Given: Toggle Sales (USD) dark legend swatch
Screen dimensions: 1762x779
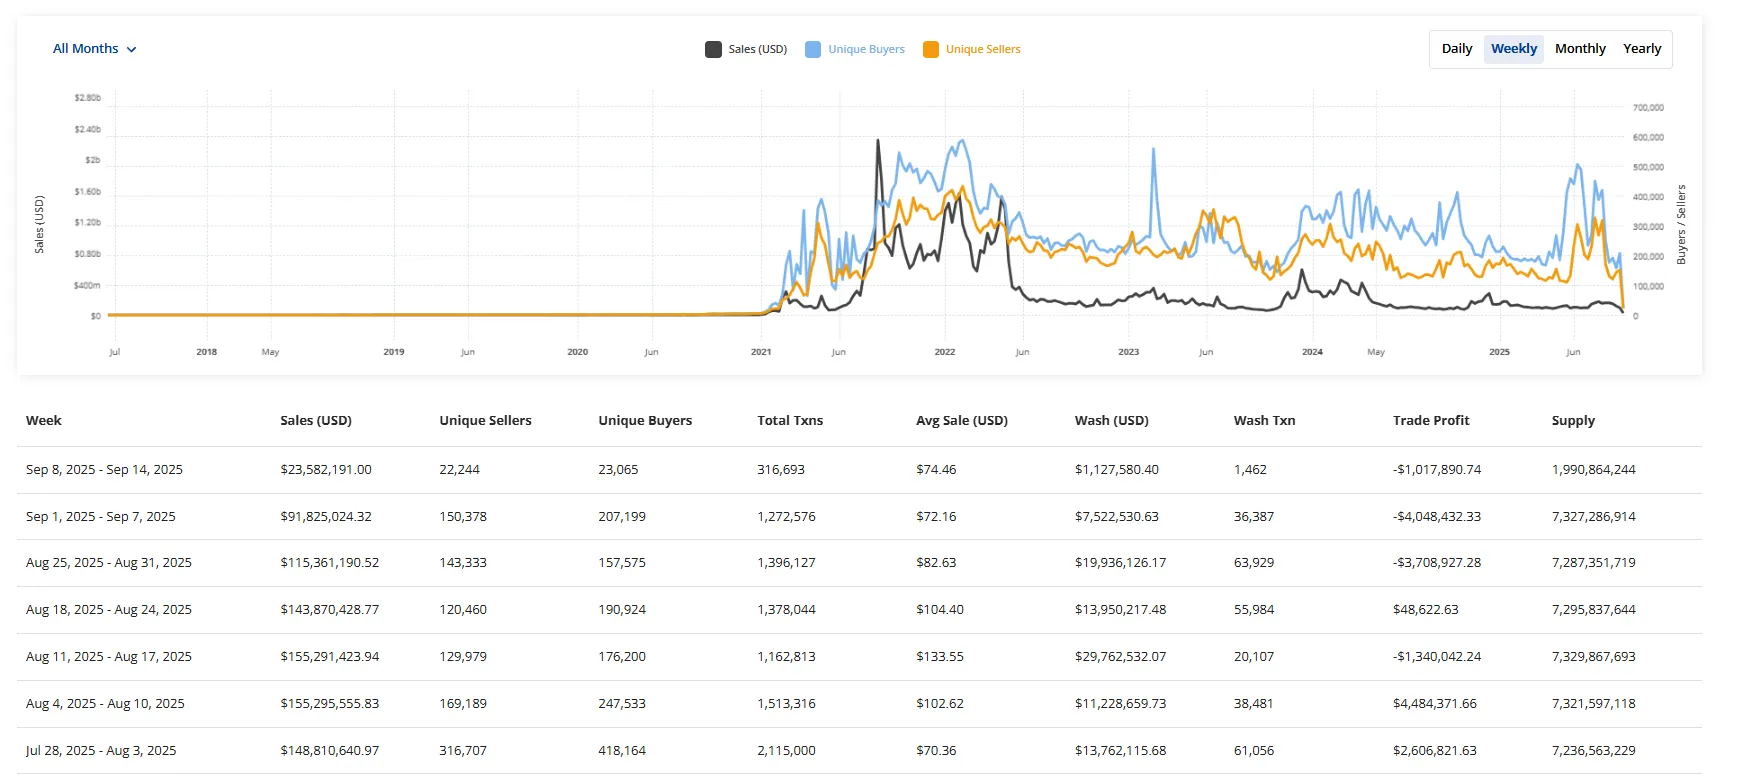Looking at the screenshot, I should coord(713,49).
